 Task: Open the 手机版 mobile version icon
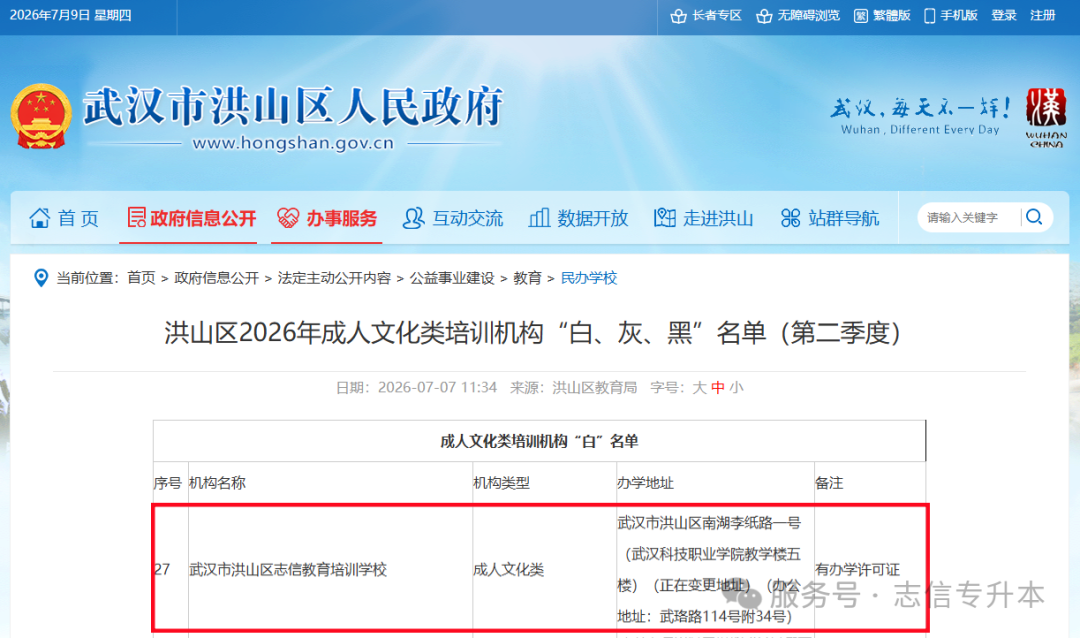(x=929, y=16)
